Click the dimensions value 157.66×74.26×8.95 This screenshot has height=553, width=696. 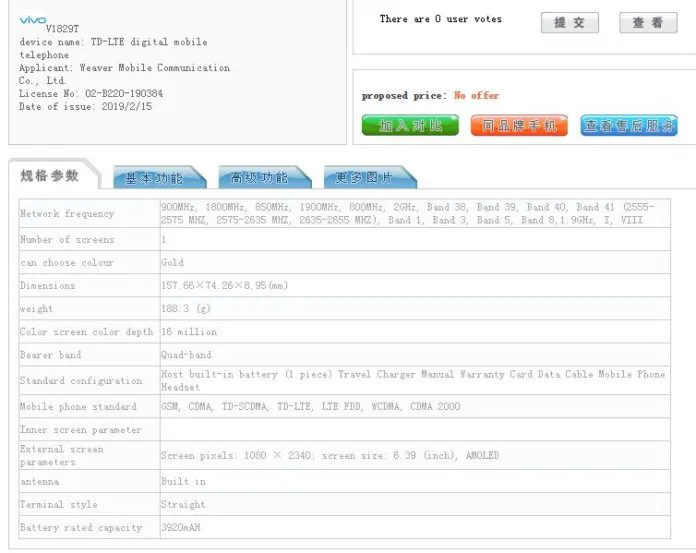pyautogui.click(x=224, y=285)
